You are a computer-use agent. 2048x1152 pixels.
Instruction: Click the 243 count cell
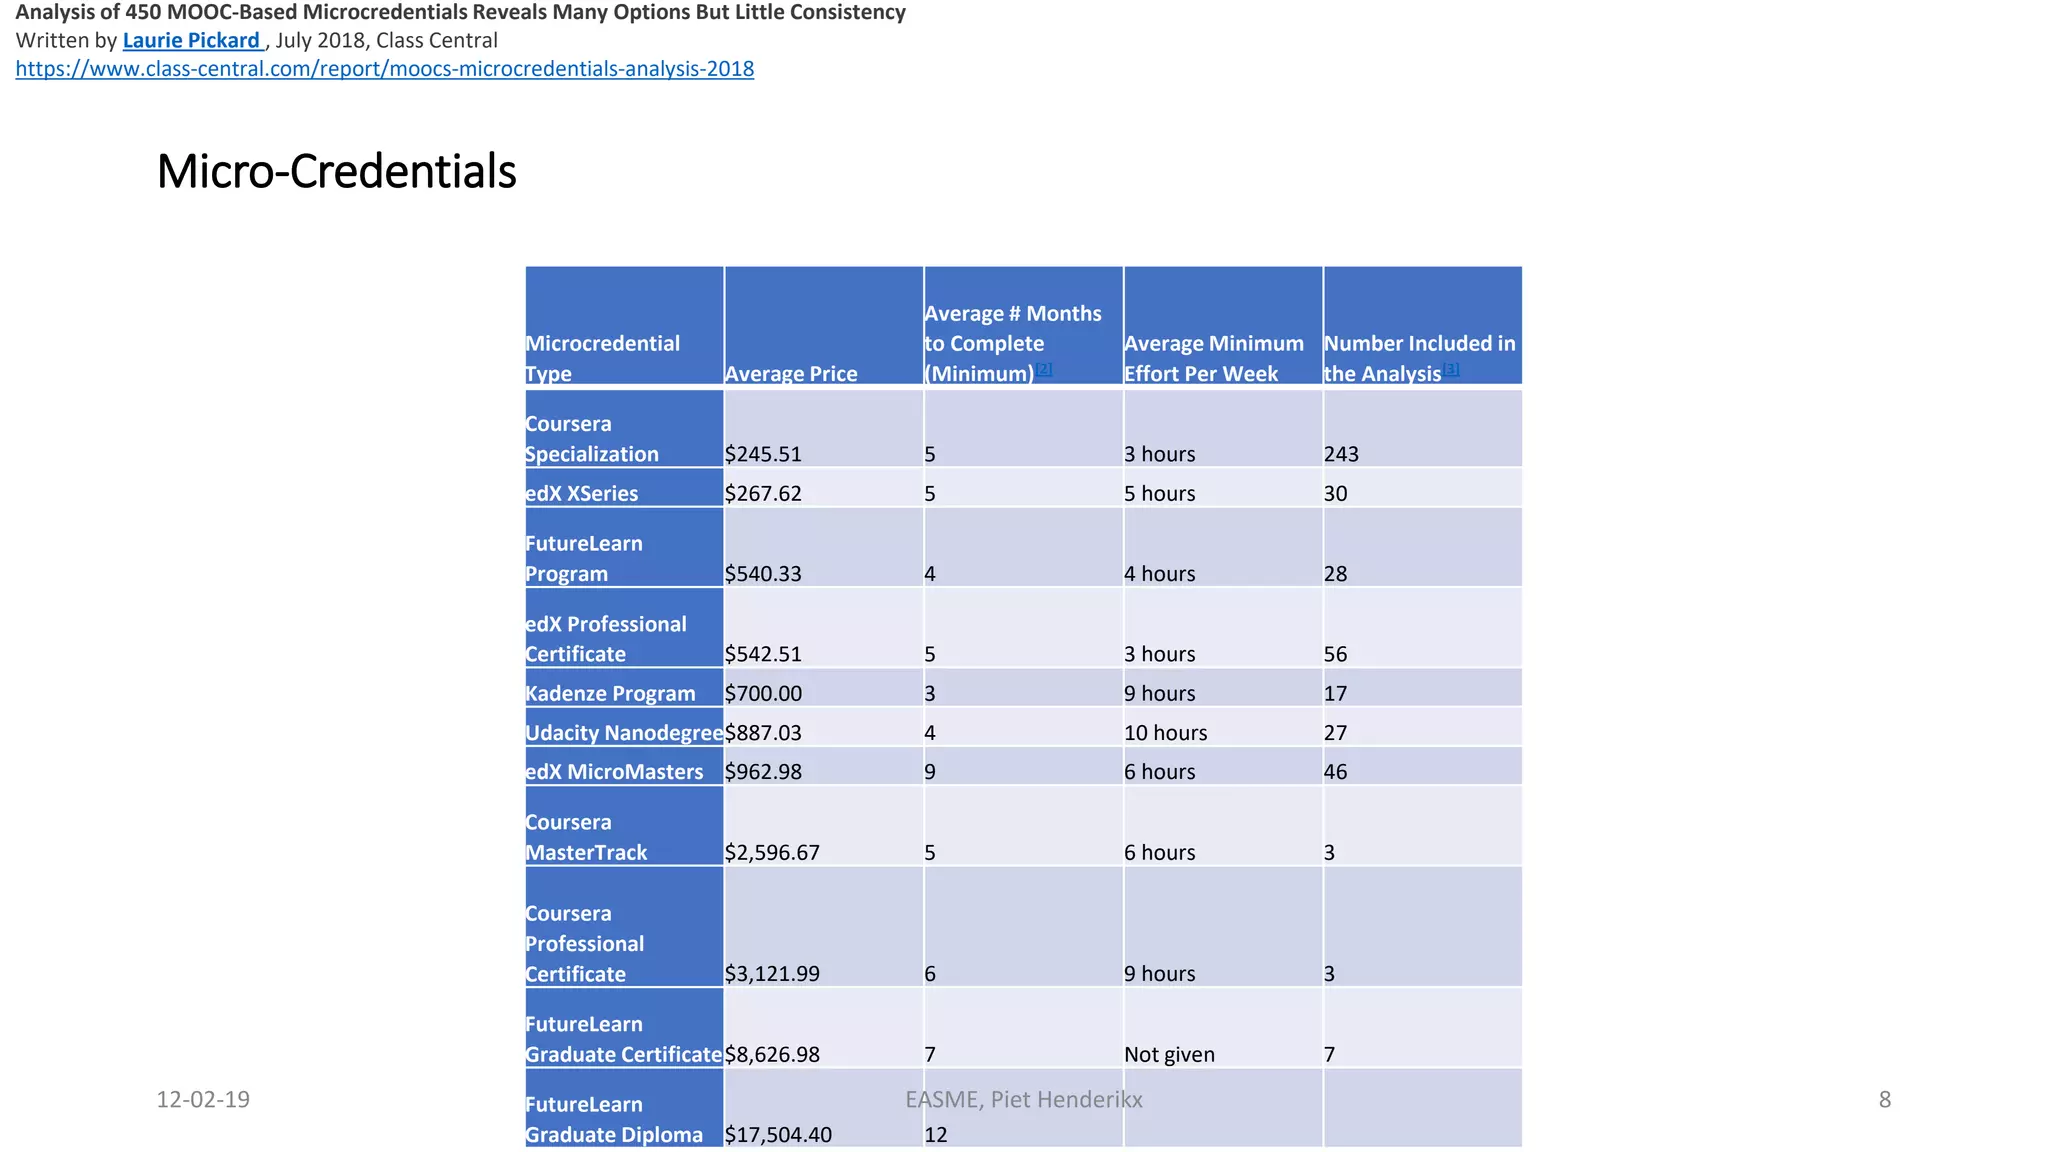pyautogui.click(x=1423, y=428)
